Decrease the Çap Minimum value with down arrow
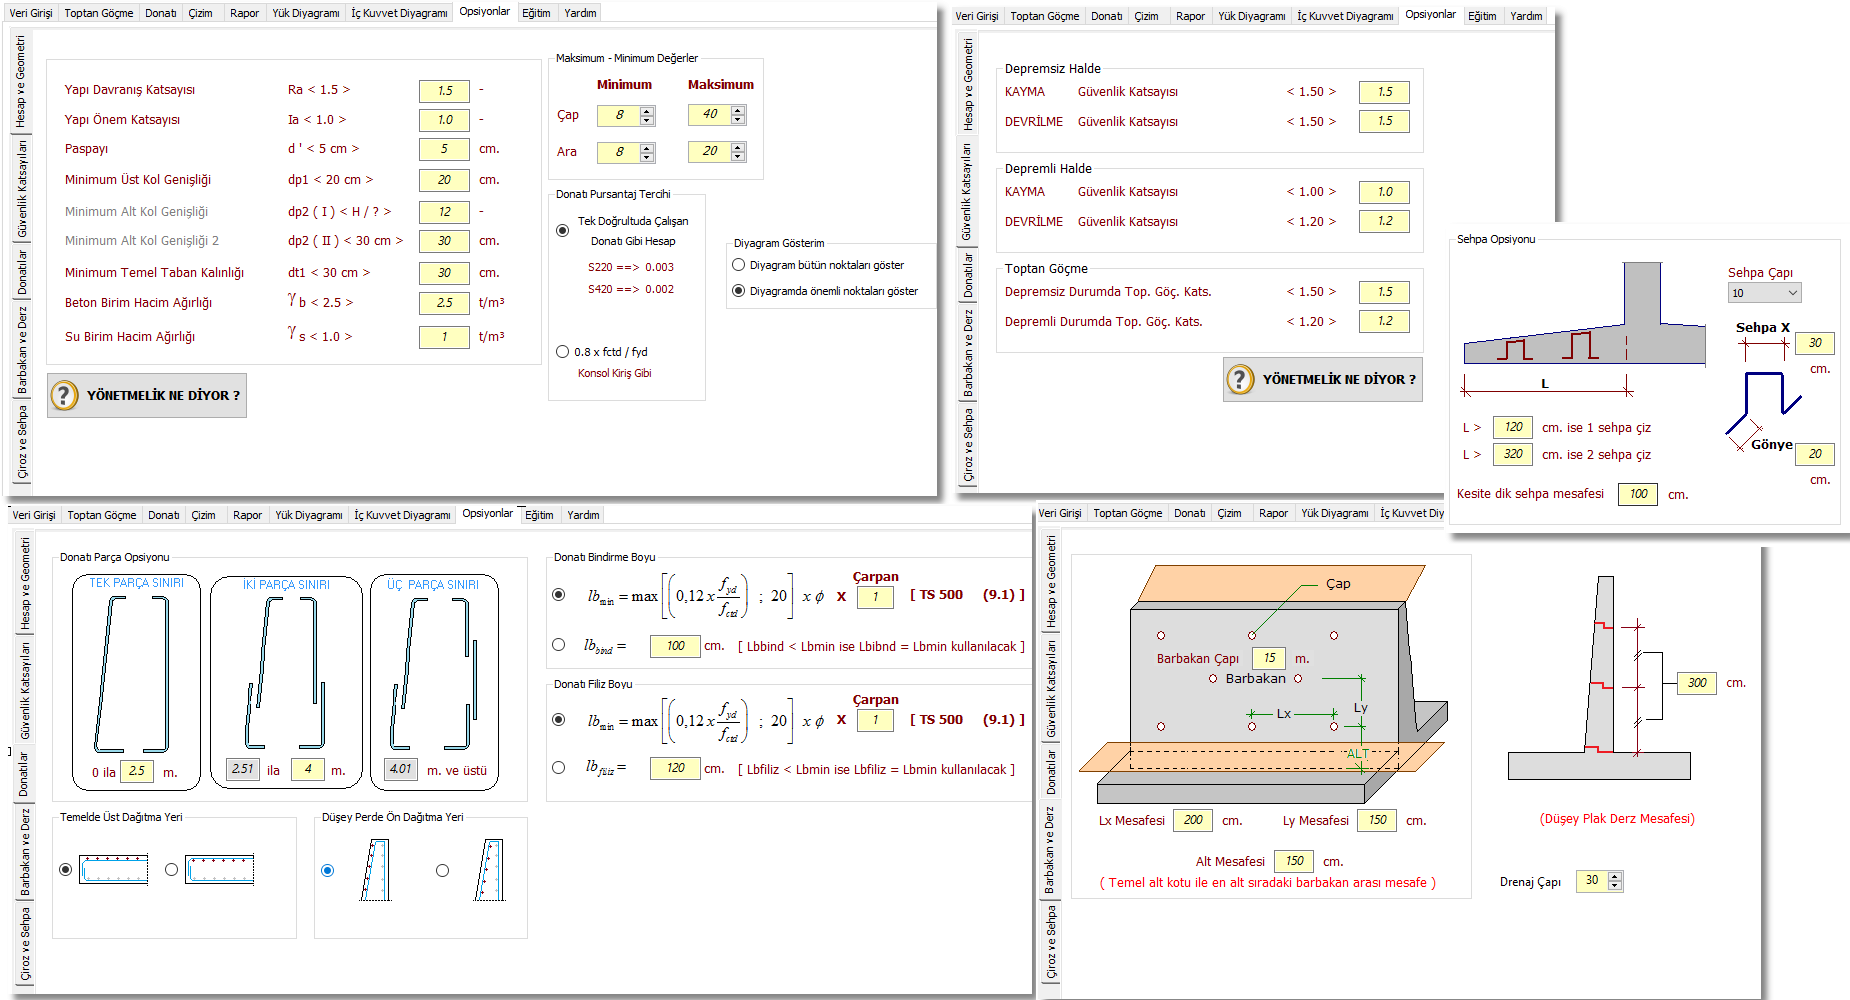 tap(647, 121)
